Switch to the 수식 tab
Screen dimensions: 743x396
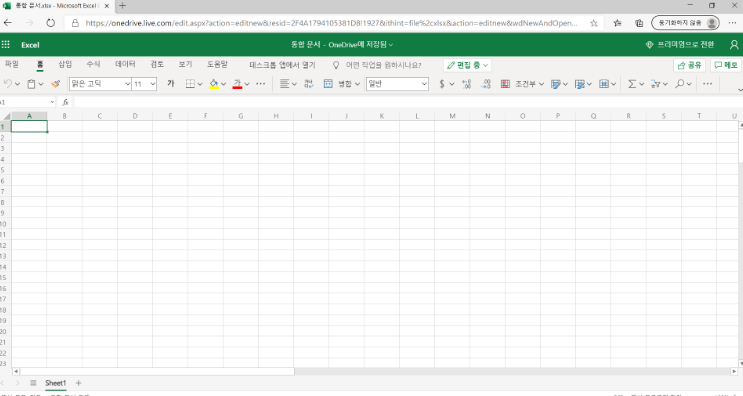93,64
